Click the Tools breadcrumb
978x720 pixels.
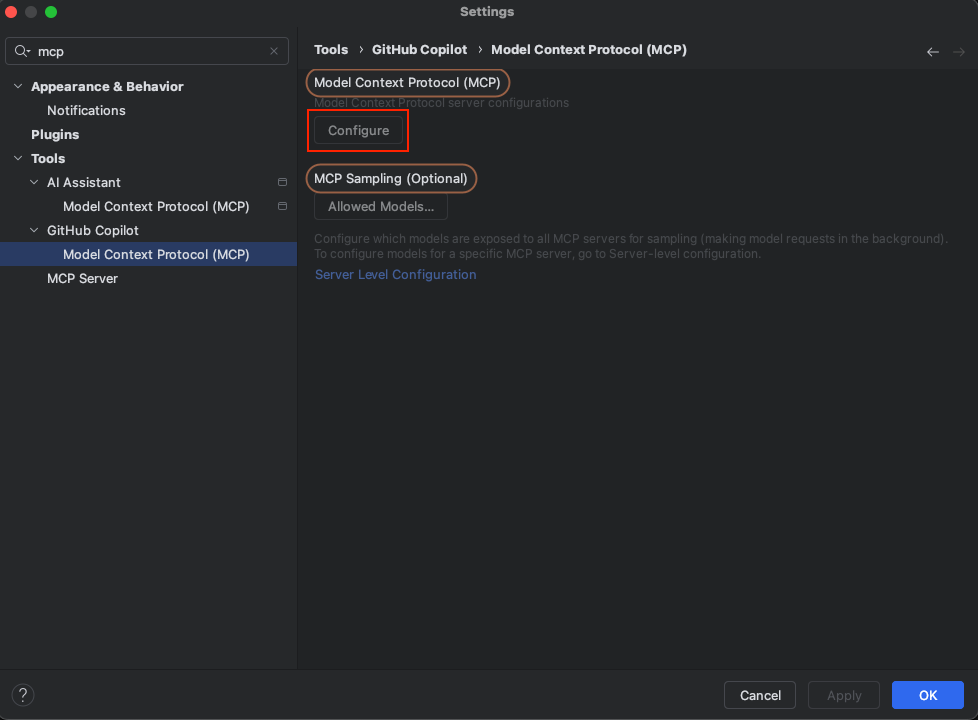331,50
